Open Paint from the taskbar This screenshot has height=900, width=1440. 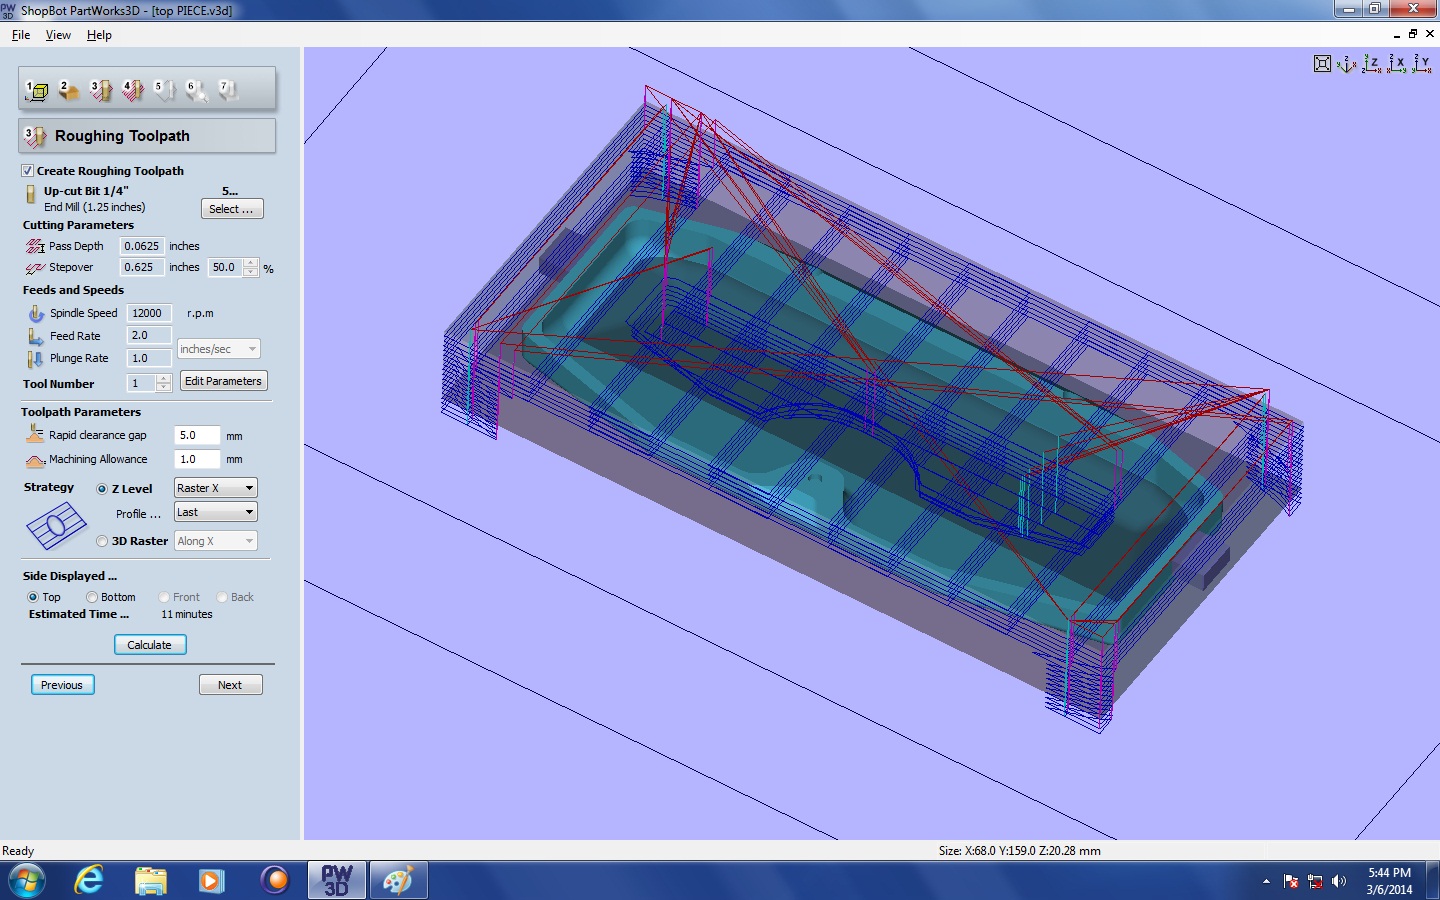[398, 880]
